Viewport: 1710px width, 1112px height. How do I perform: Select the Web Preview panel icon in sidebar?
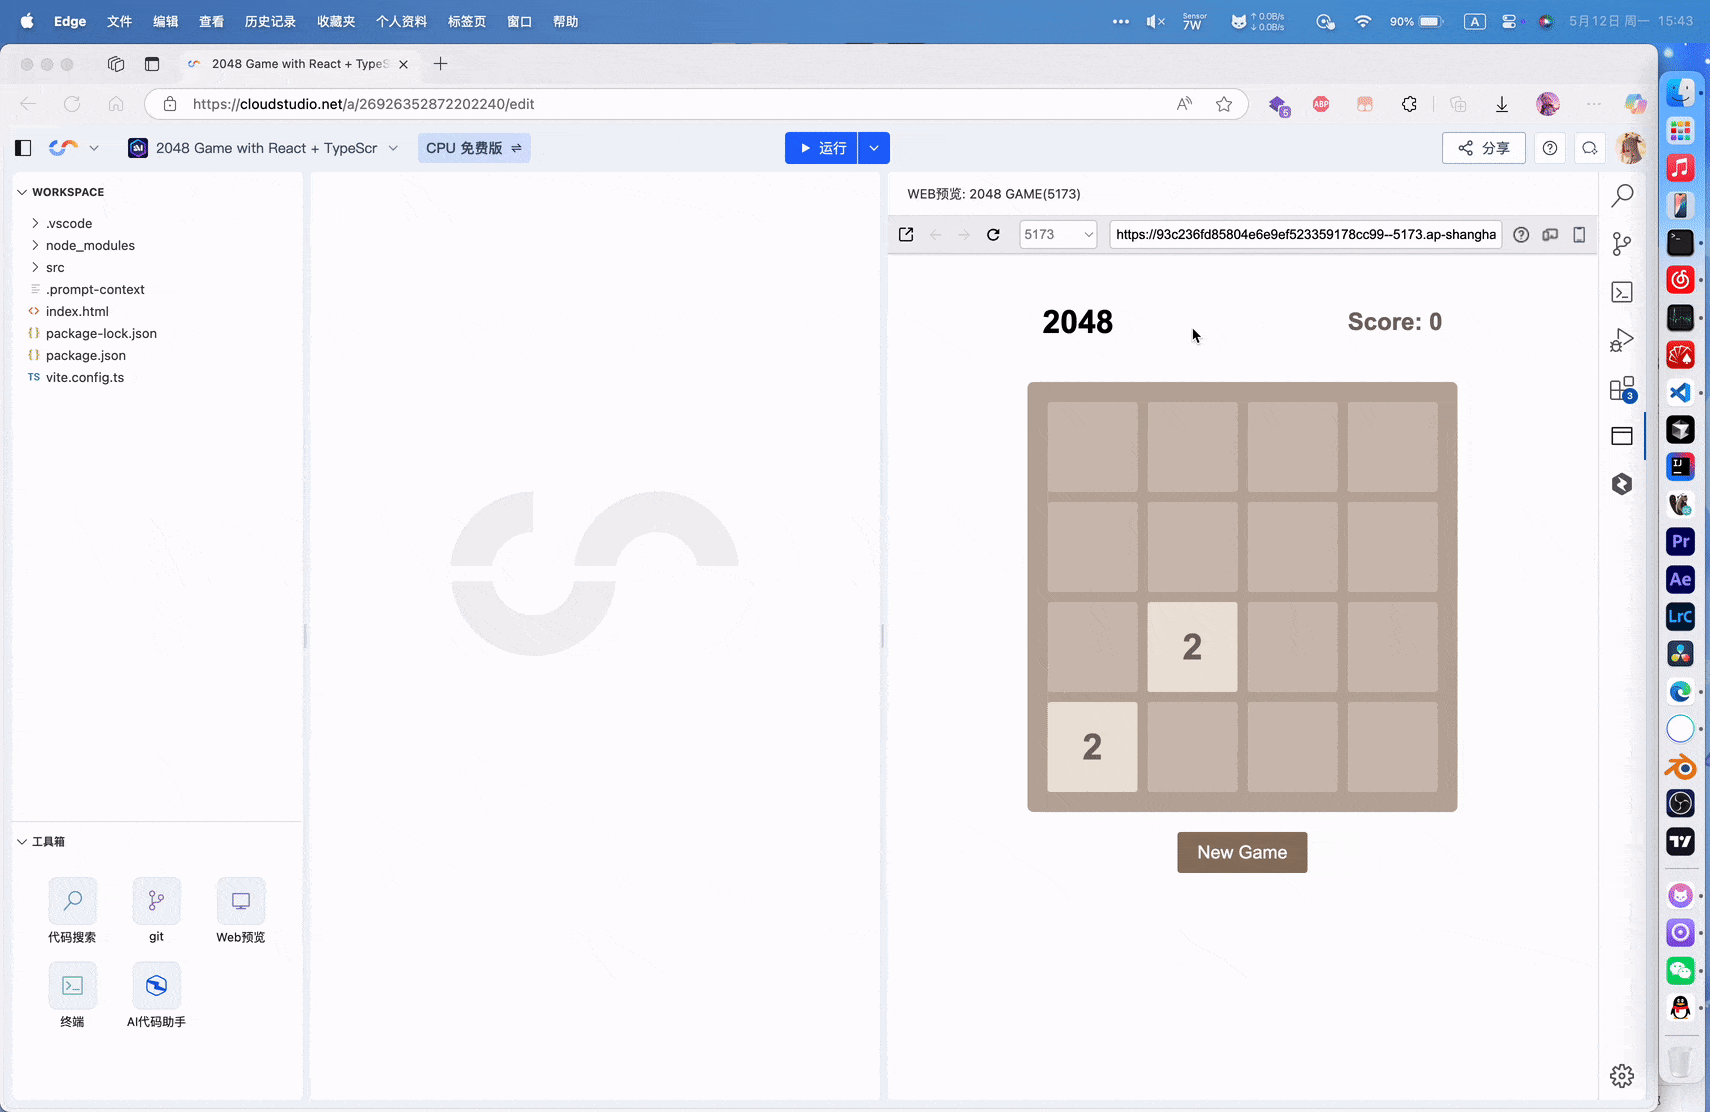[x=1622, y=435]
